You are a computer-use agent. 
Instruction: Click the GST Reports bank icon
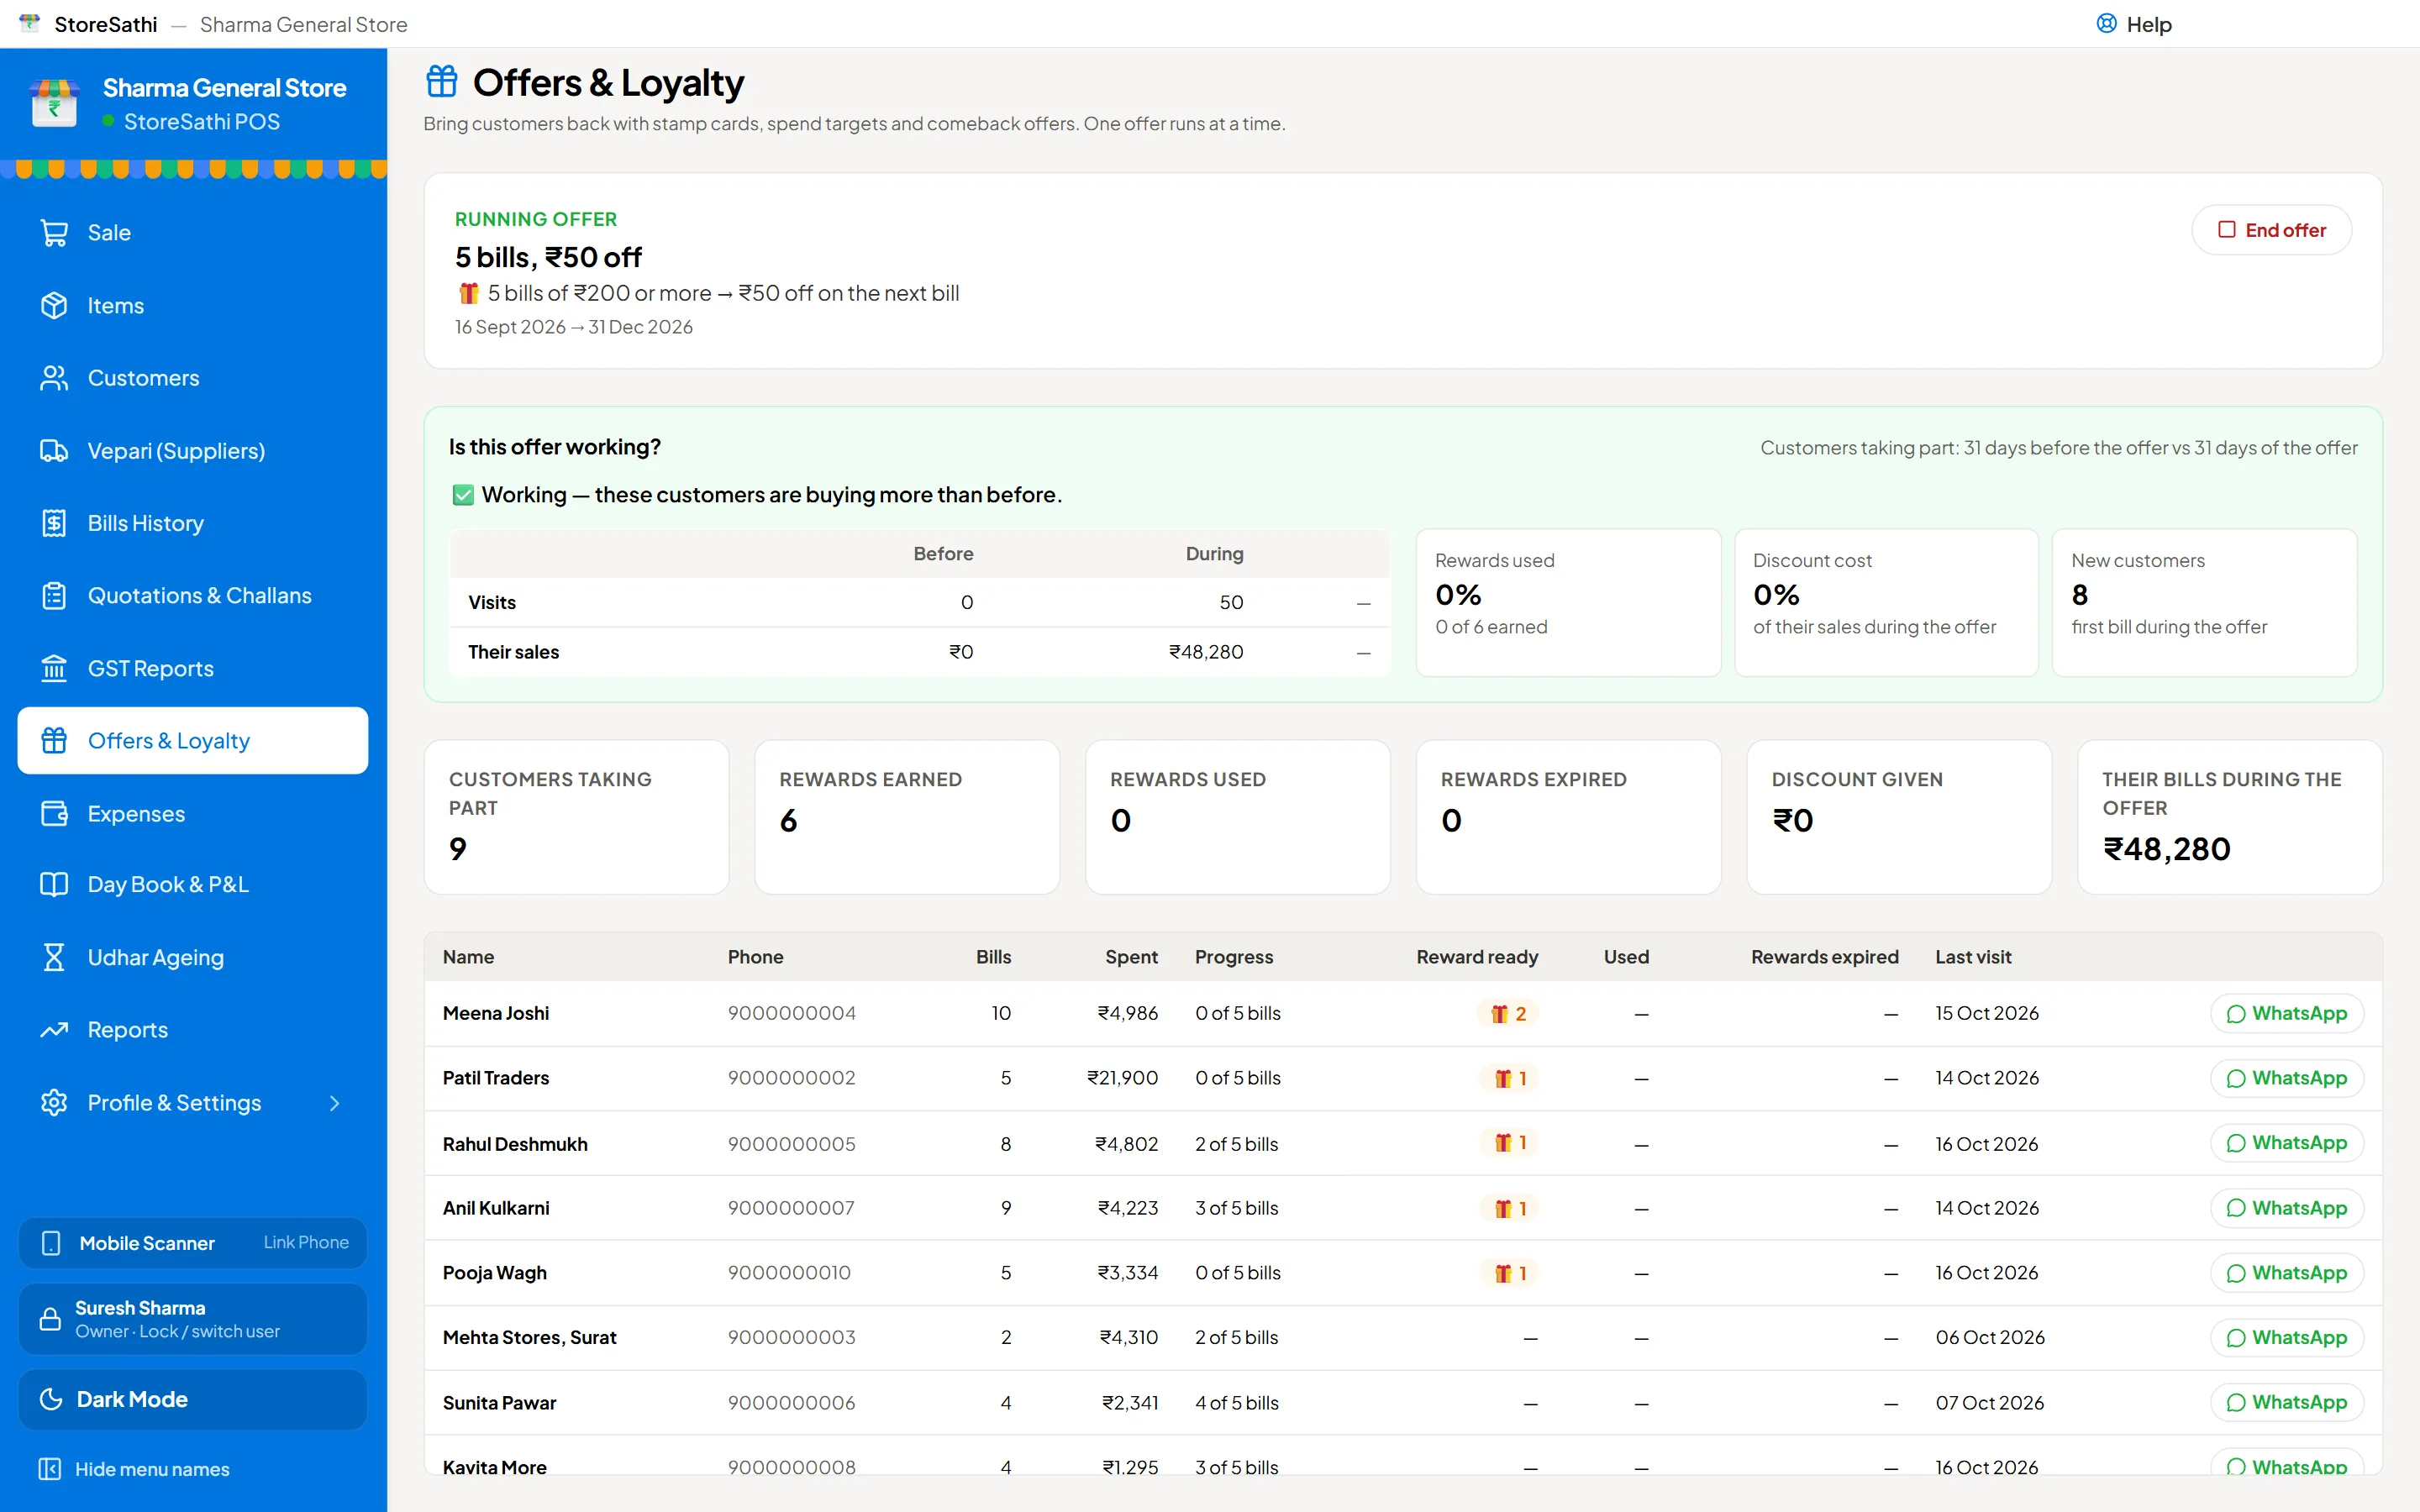click(54, 668)
